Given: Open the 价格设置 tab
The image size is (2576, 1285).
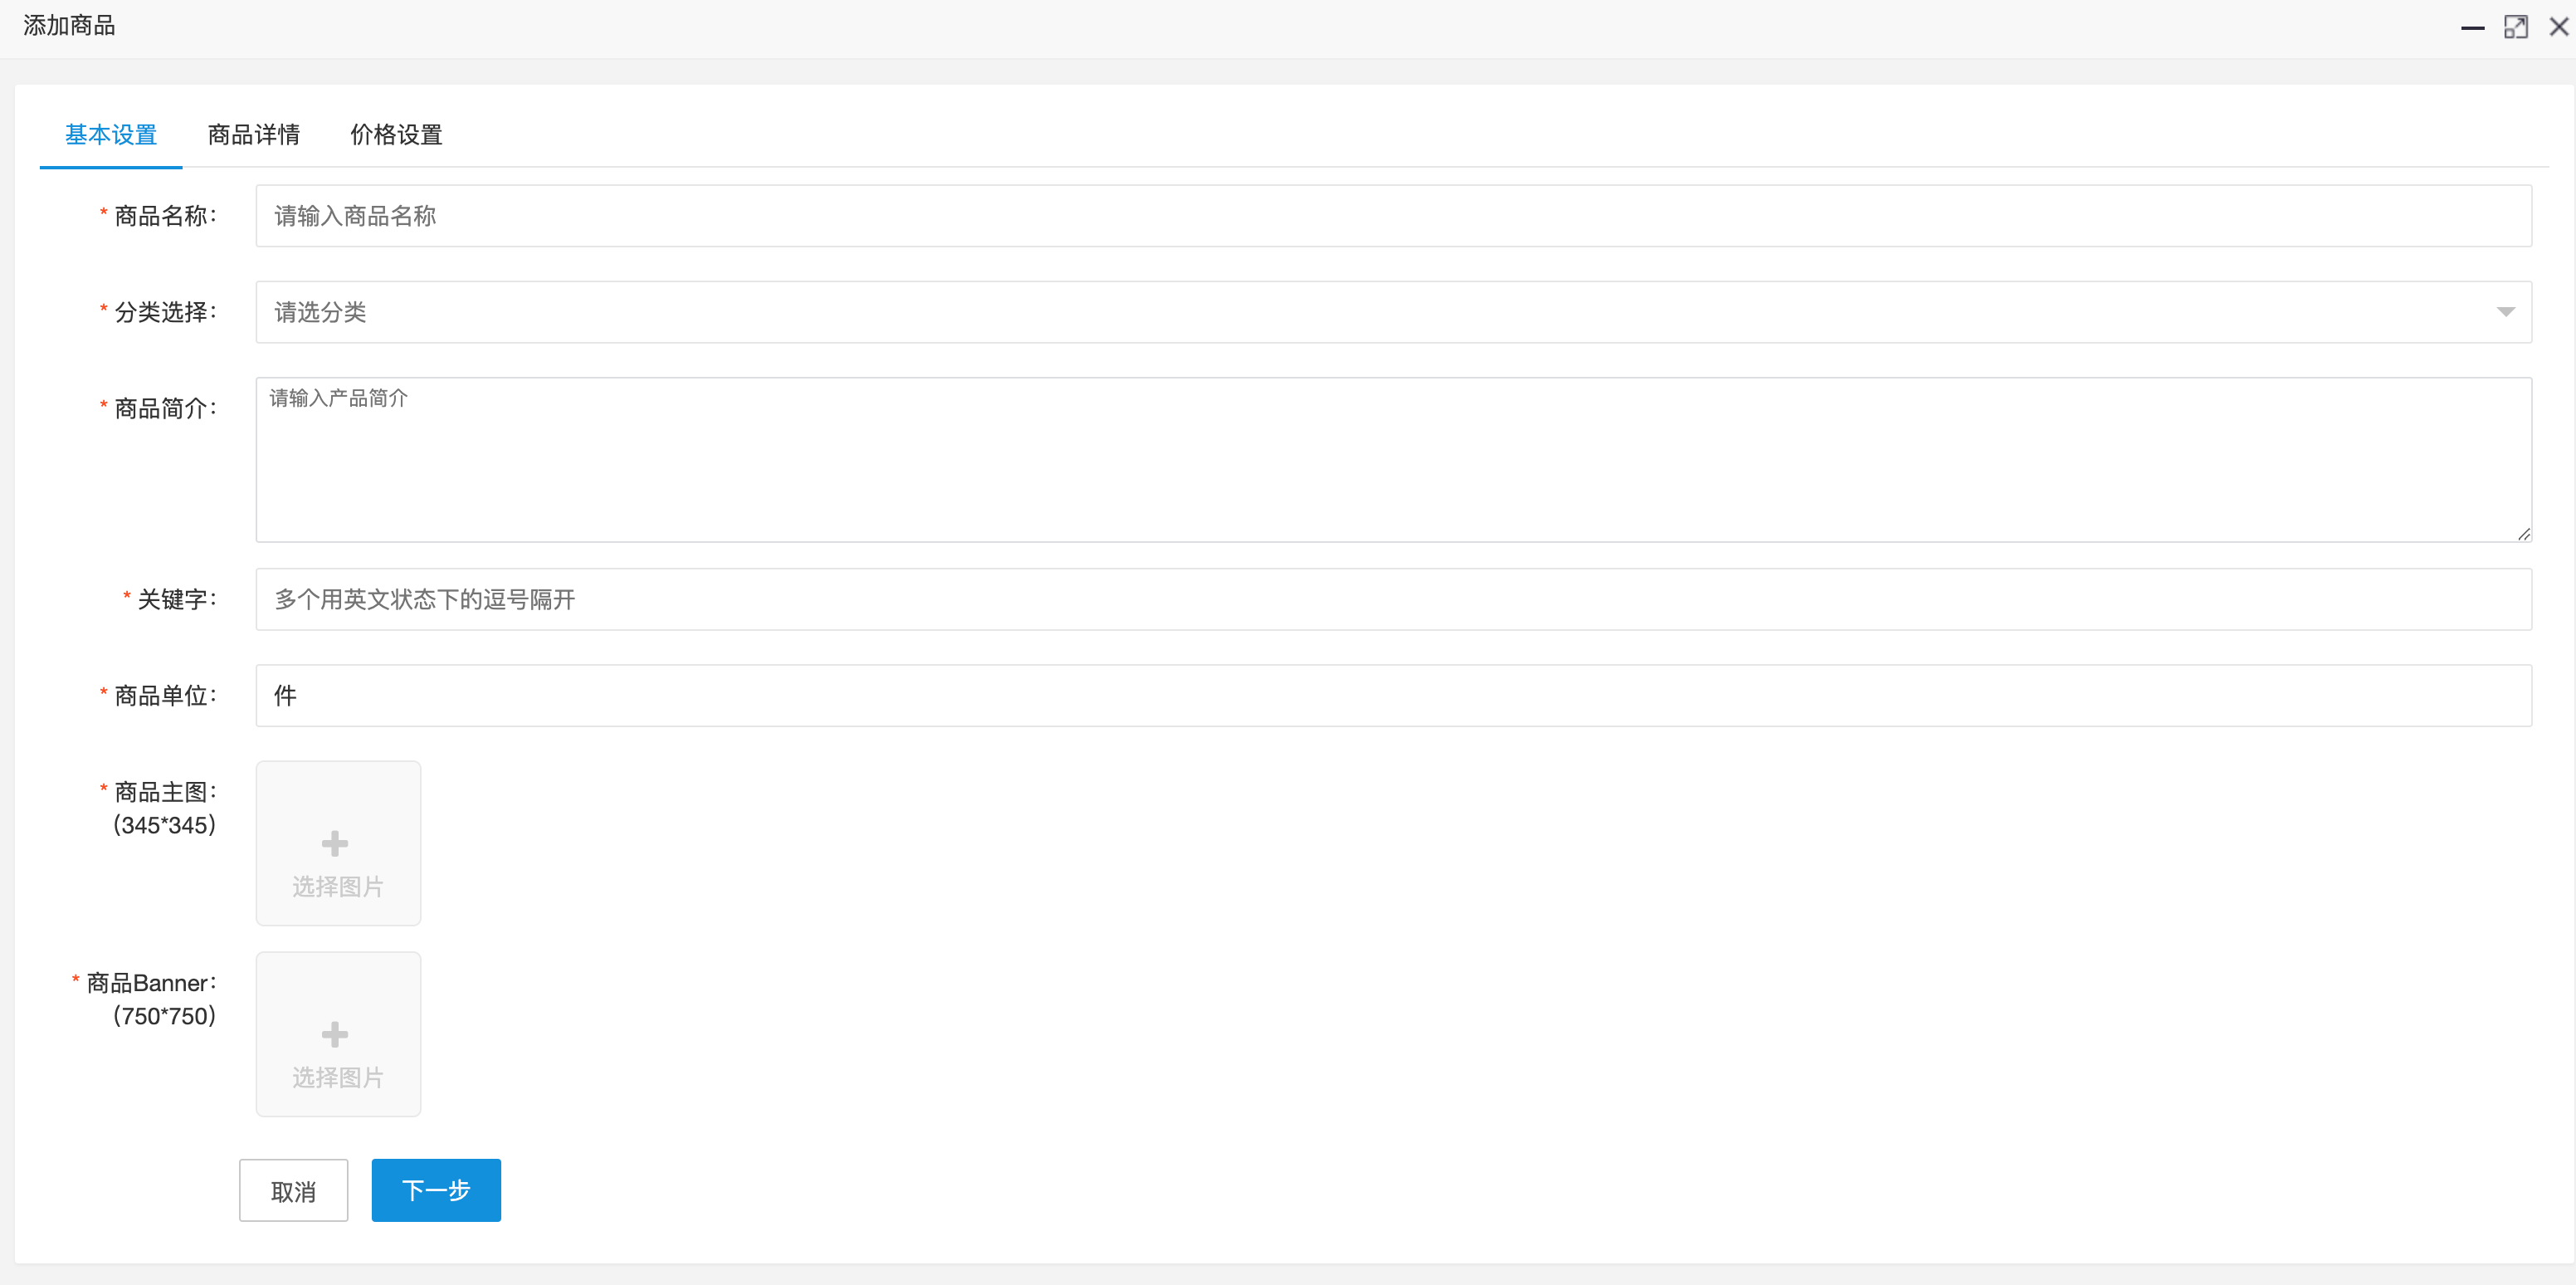Looking at the screenshot, I should (396, 134).
